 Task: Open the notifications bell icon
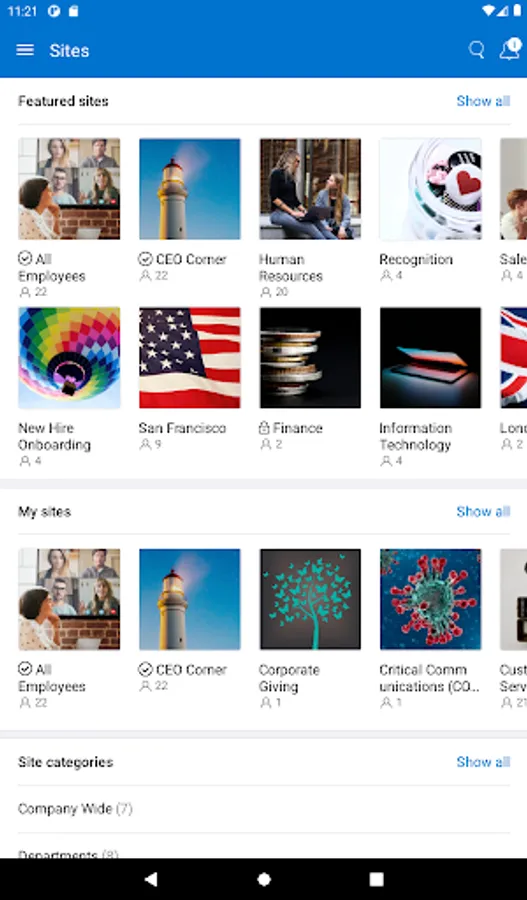tap(510, 50)
